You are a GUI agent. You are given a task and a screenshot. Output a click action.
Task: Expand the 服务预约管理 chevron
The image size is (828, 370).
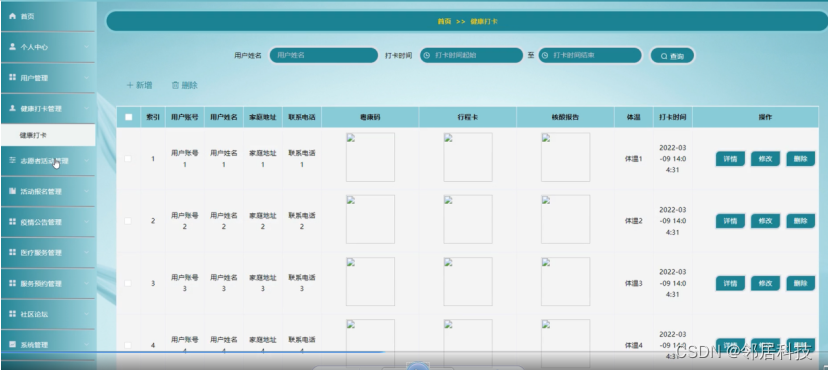point(86,283)
